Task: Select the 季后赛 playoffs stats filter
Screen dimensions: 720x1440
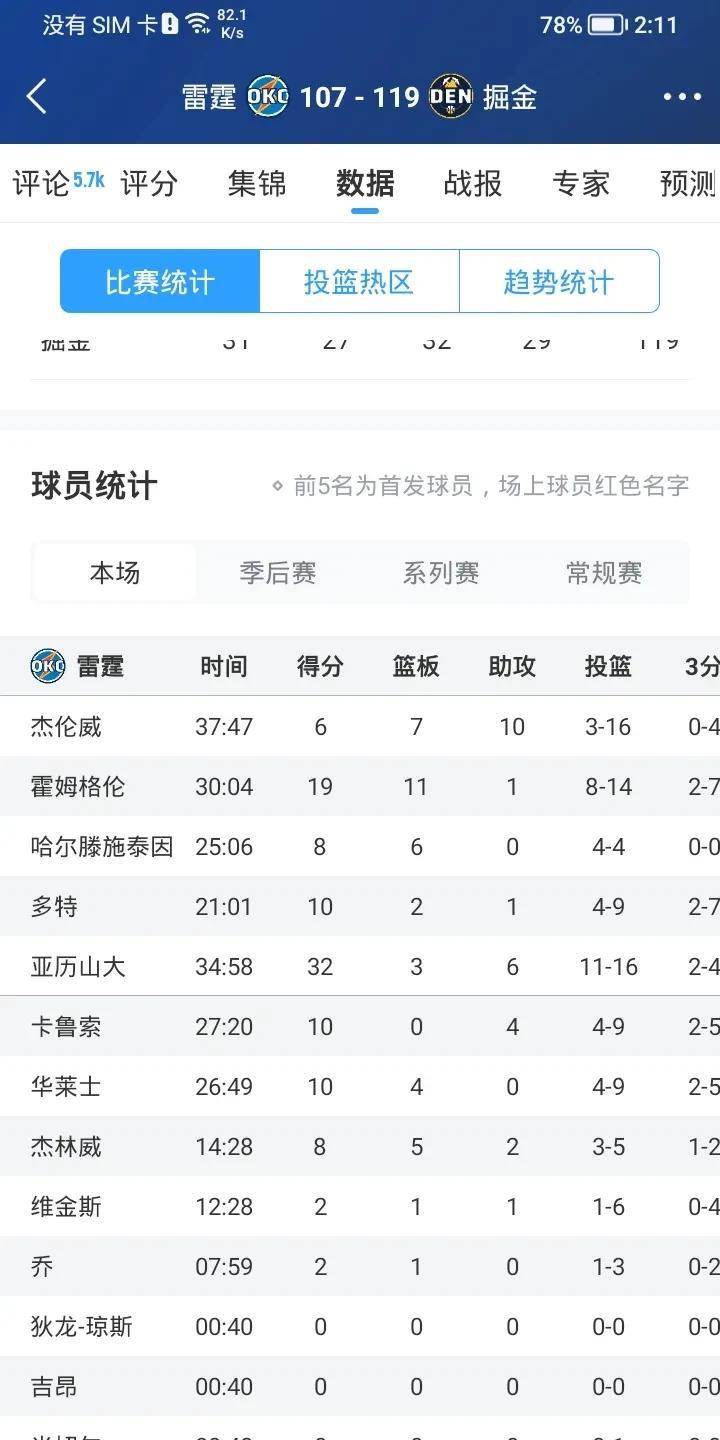Action: pyautogui.click(x=278, y=573)
